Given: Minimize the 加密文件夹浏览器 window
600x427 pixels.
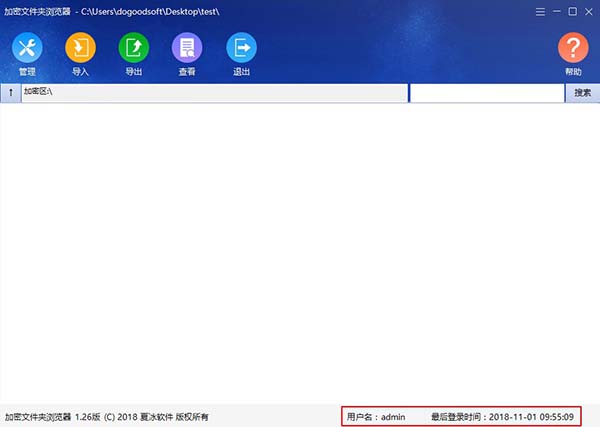Looking at the screenshot, I should coord(557,12).
